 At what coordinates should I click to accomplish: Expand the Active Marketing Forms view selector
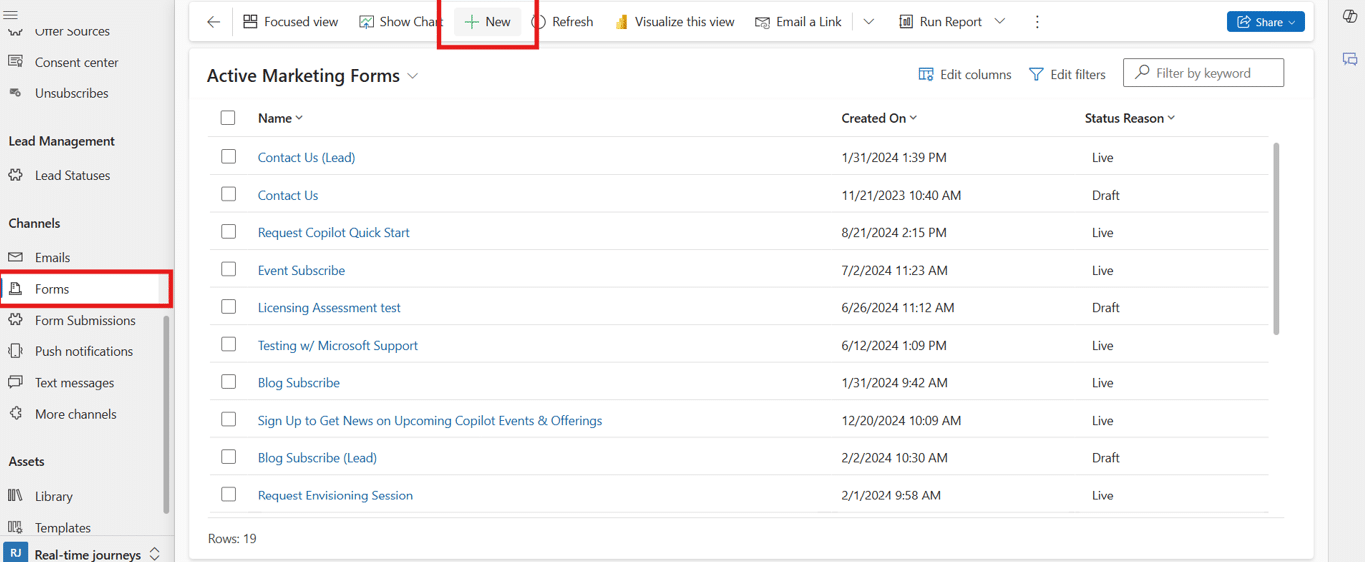point(412,77)
